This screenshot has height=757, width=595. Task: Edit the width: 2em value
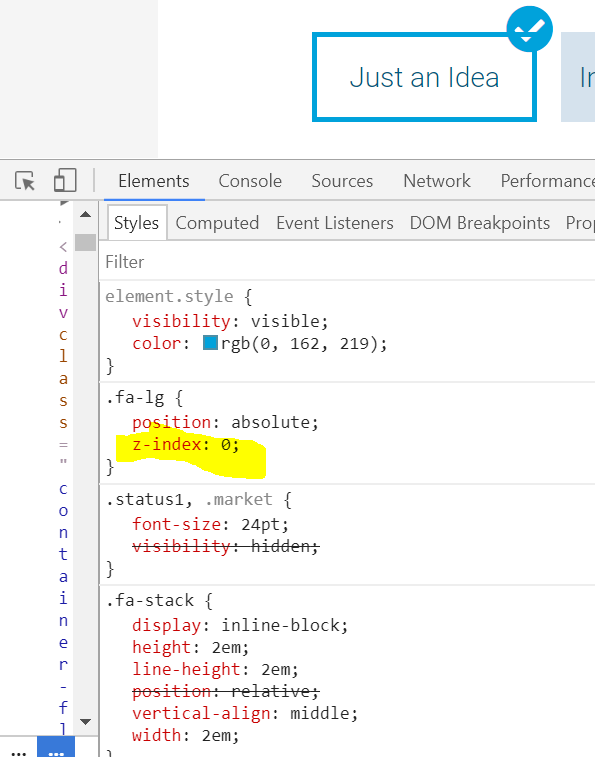(216, 736)
